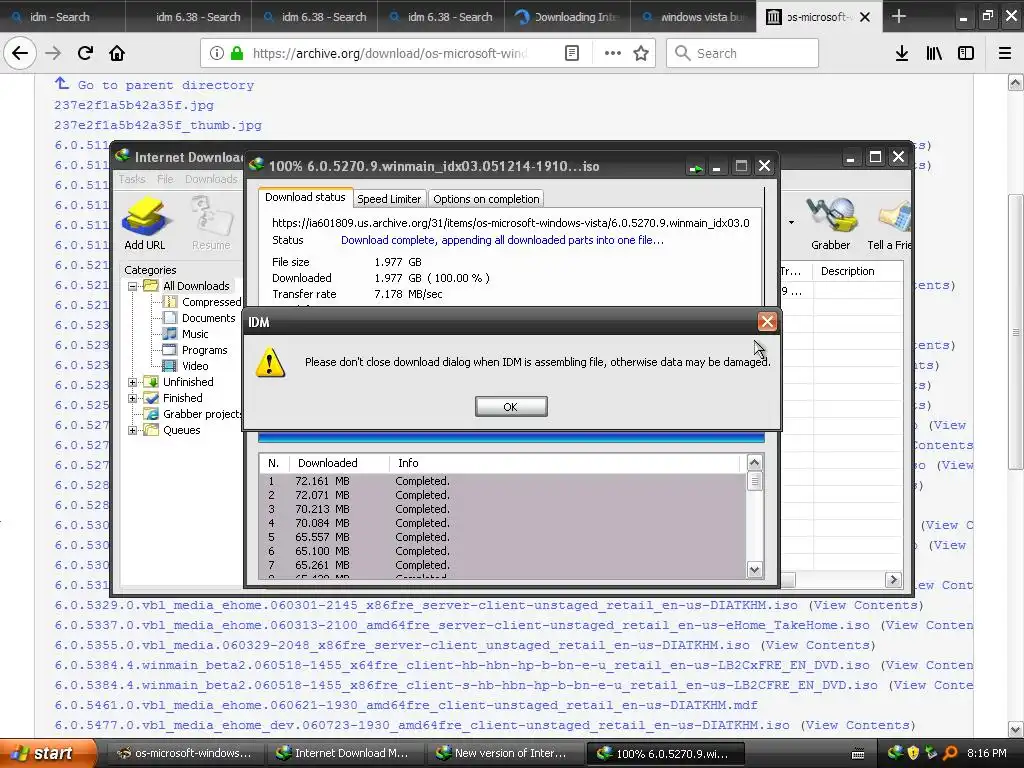Select Grabber projects in the tree
Screen dimensions: 1024x768
(x=202, y=414)
